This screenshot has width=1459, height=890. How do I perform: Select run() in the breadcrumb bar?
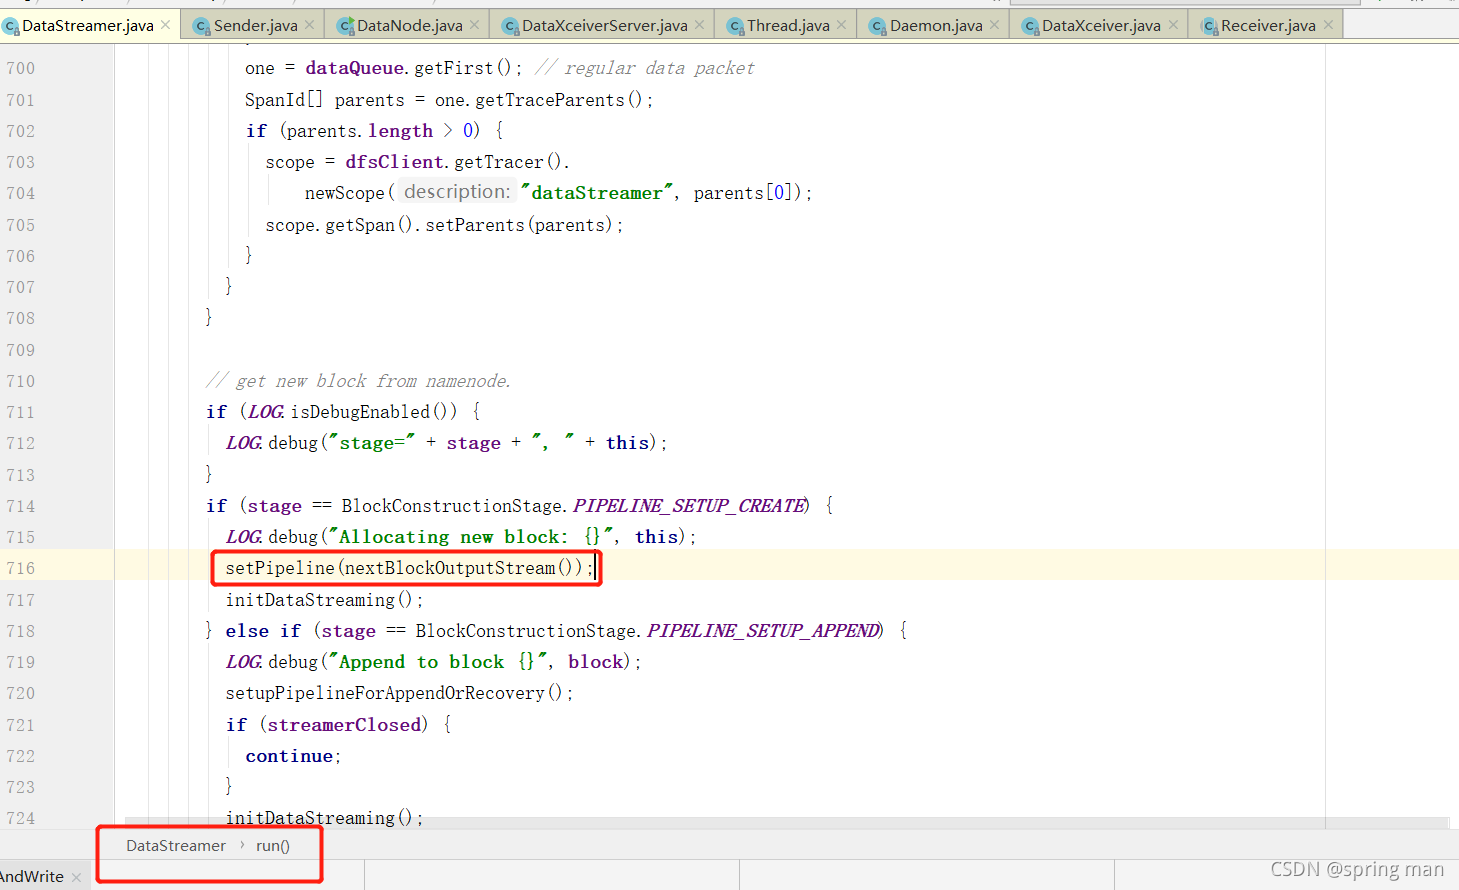click(273, 846)
